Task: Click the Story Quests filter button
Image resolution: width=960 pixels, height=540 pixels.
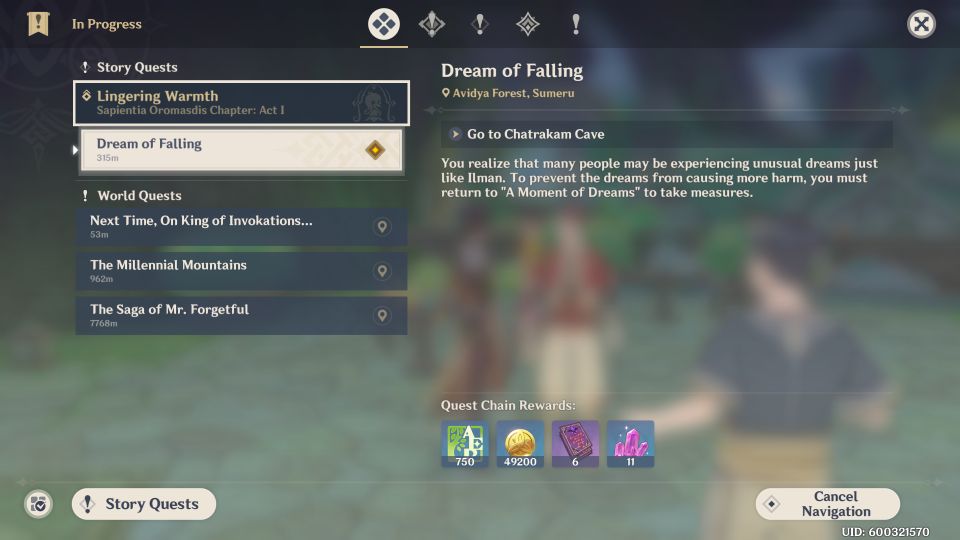Action: click(144, 504)
